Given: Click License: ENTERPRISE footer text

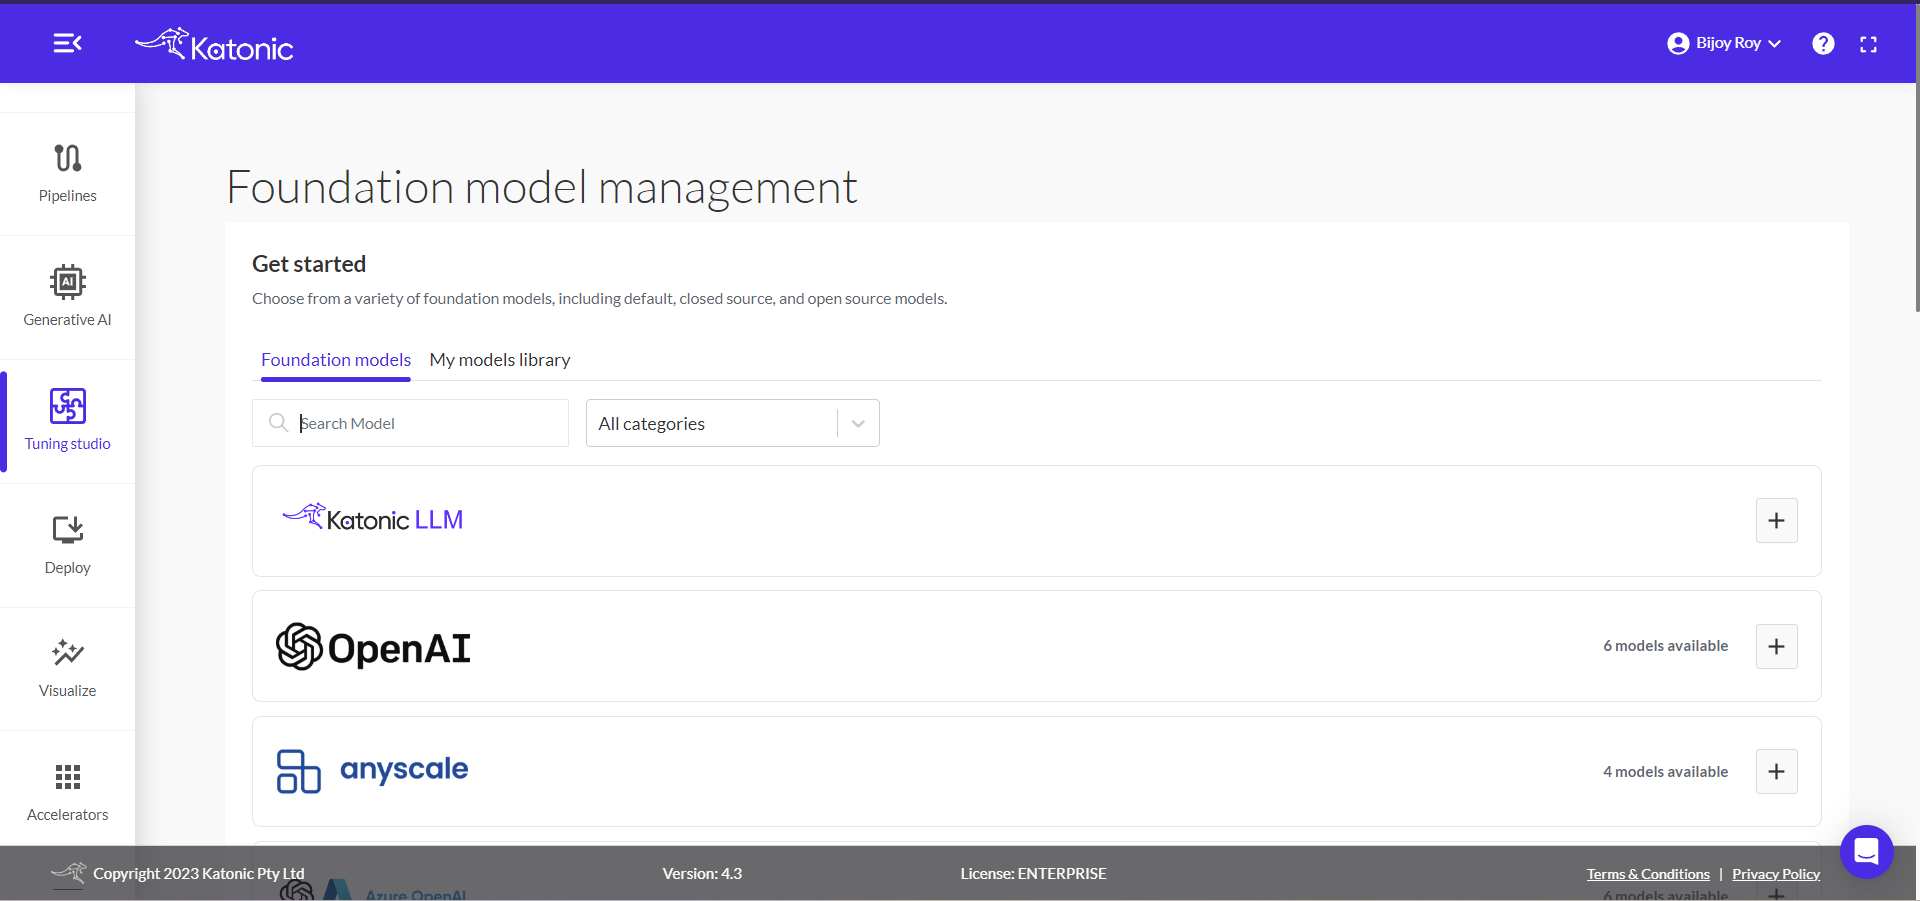Looking at the screenshot, I should click(1033, 874).
